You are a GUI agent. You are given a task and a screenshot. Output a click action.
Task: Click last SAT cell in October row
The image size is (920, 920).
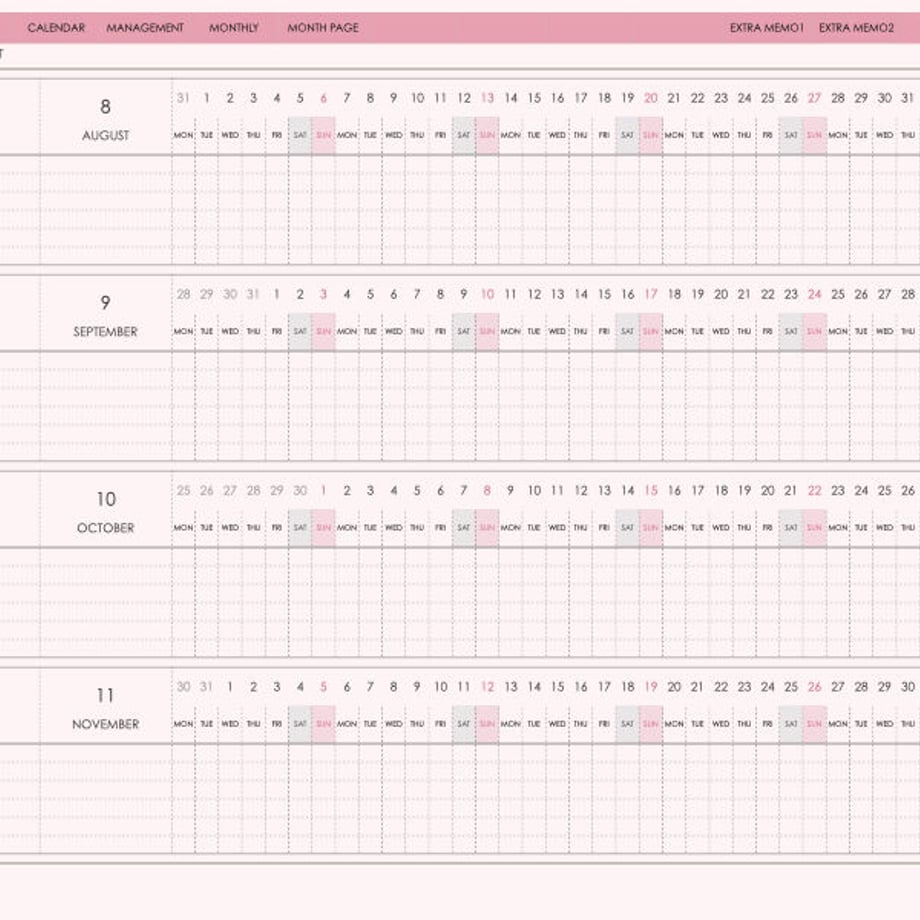tap(791, 528)
